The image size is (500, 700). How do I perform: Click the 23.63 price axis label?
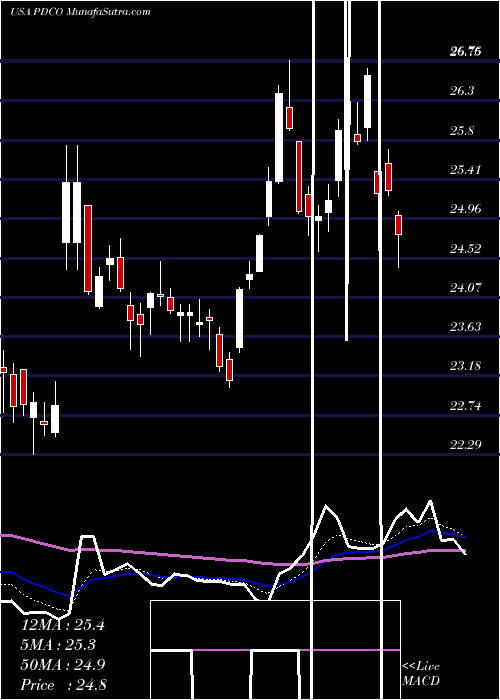click(x=466, y=327)
